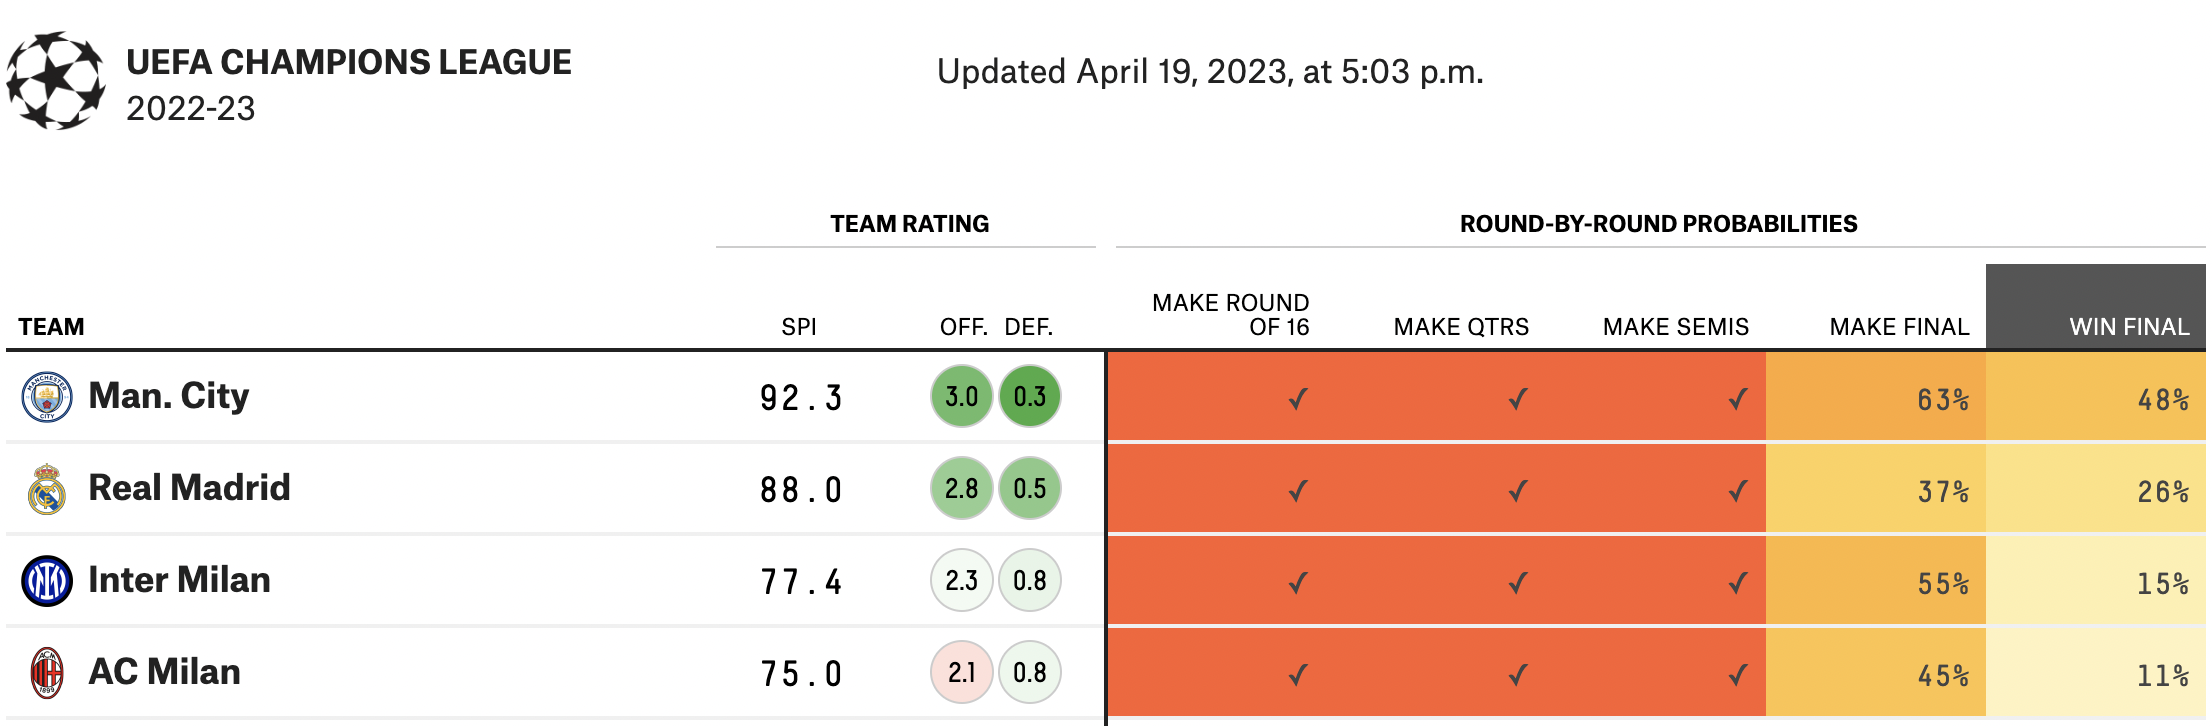Screen dimensions: 2212x726
Task: Click AC Milan's 2.1 offensive rating circle
Action: click(961, 673)
